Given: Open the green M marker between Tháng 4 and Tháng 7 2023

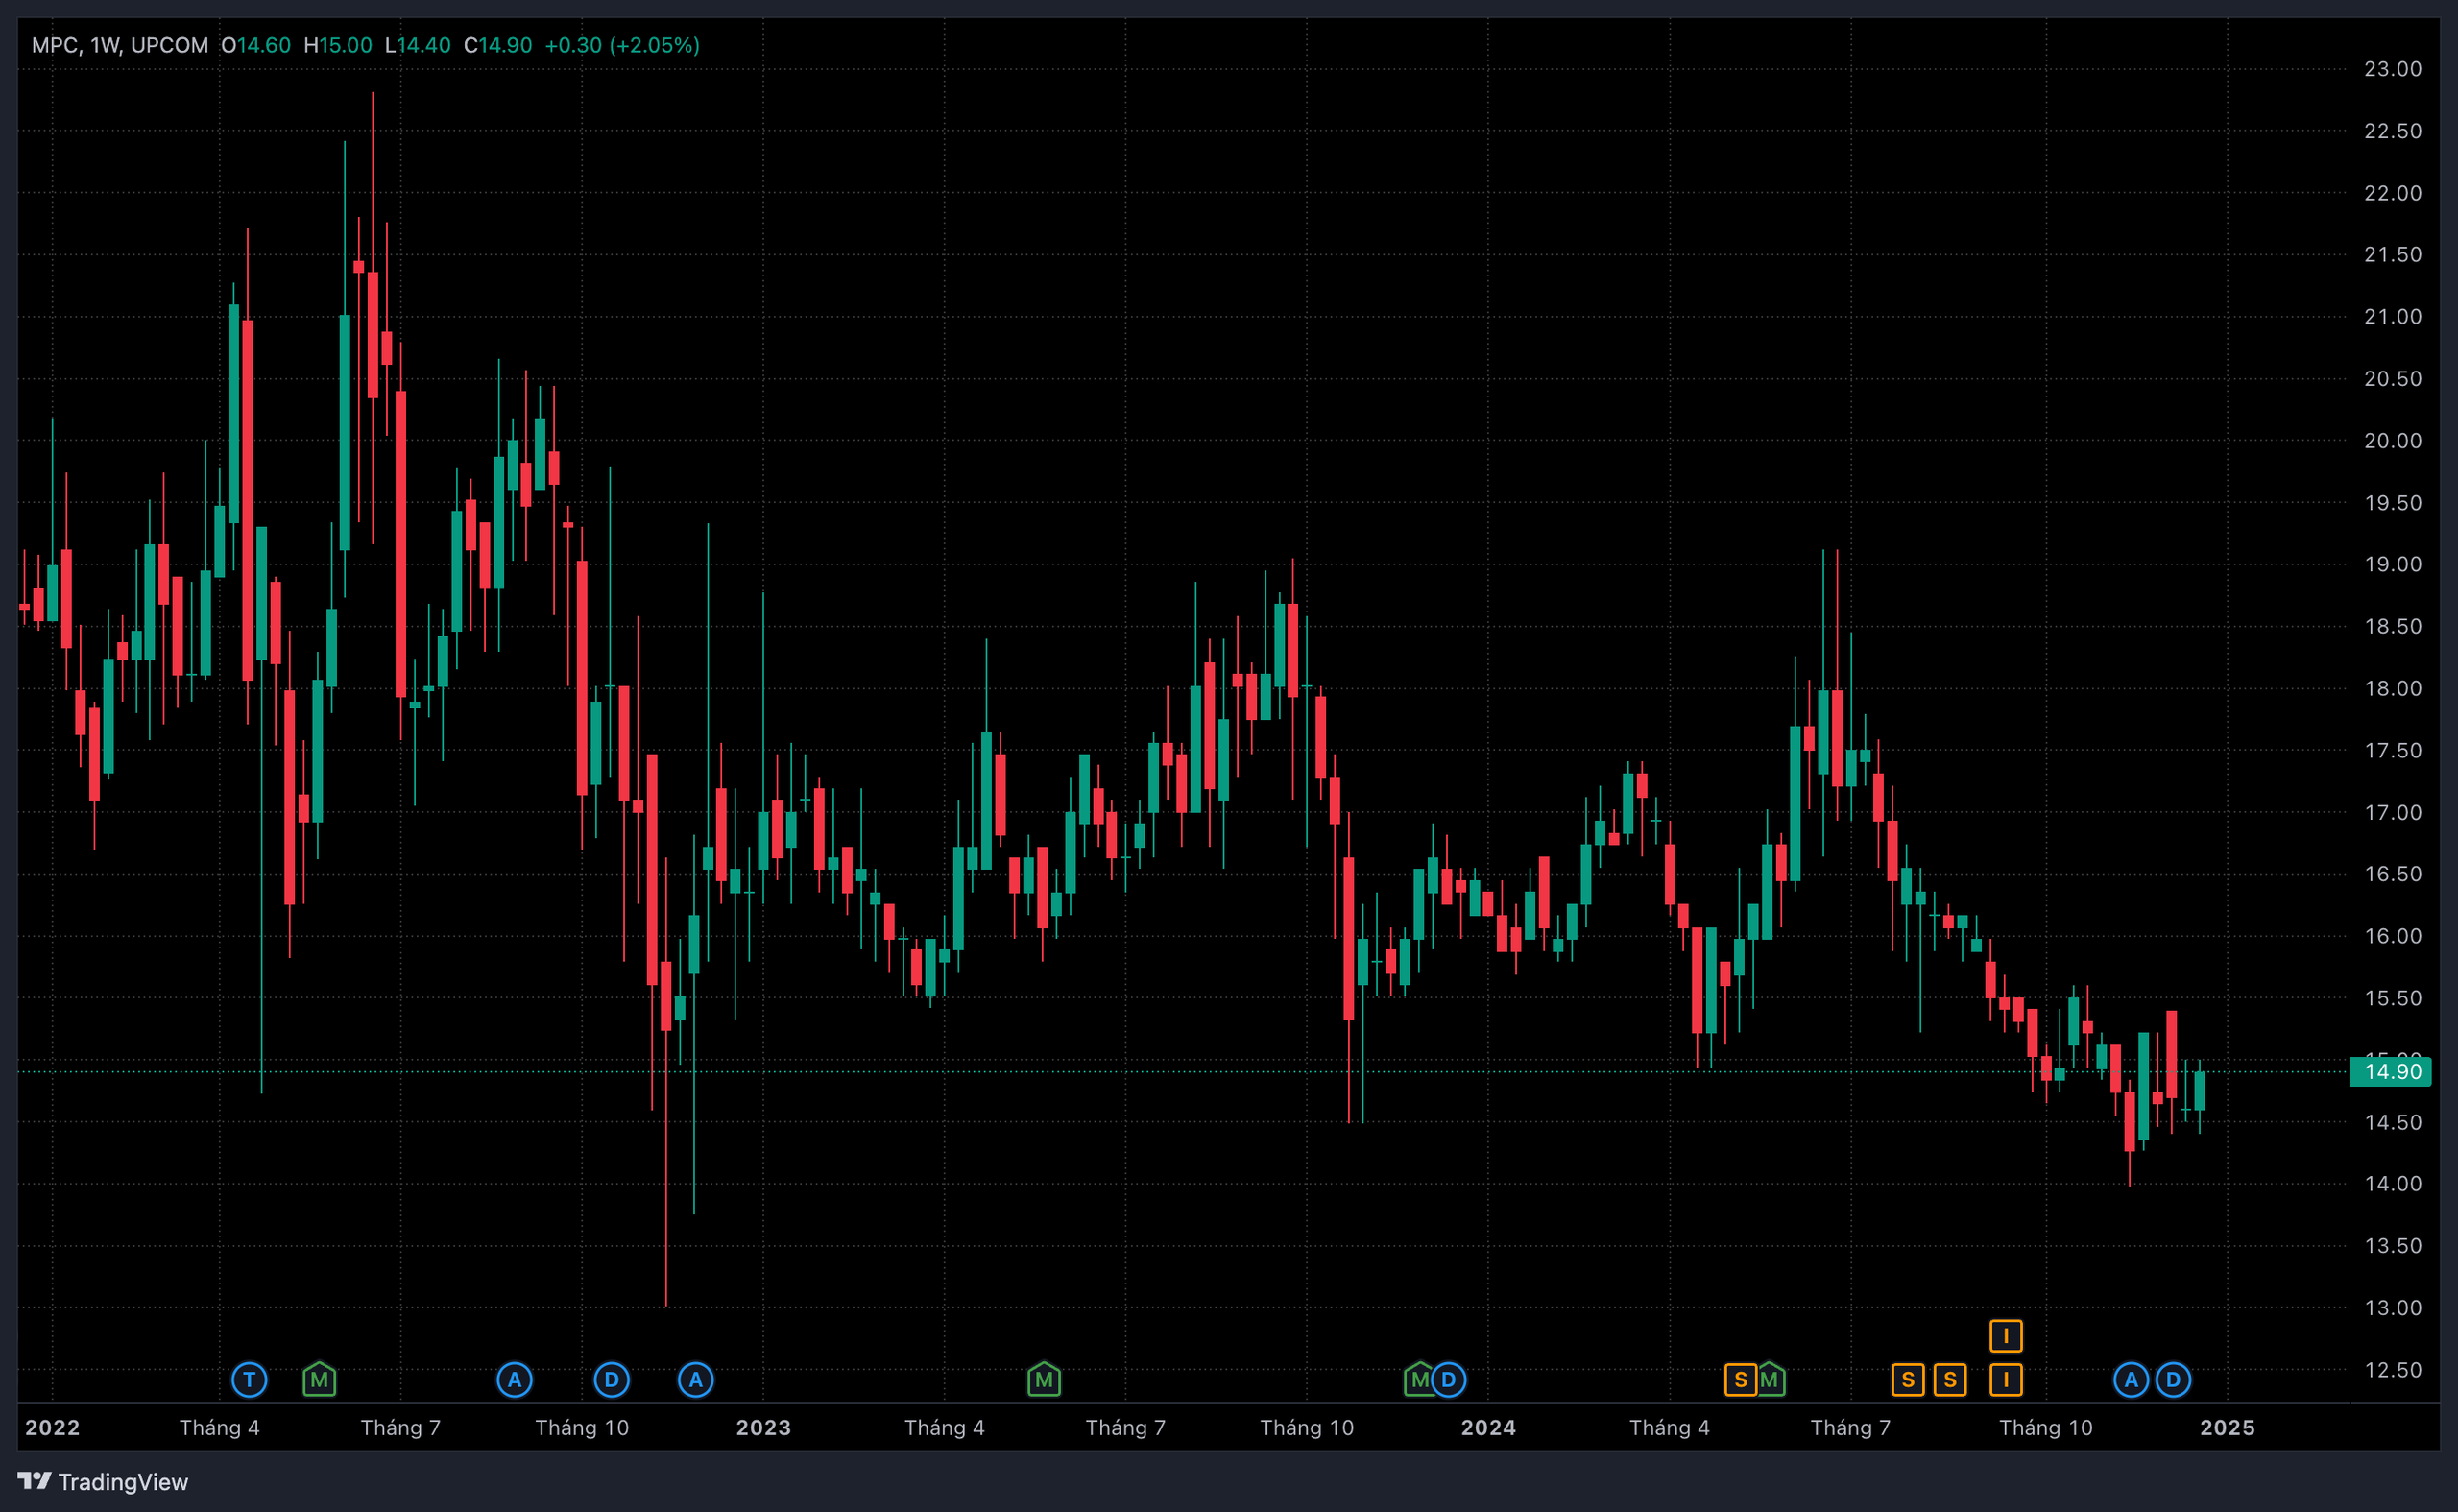Looking at the screenshot, I should click(x=1043, y=1380).
